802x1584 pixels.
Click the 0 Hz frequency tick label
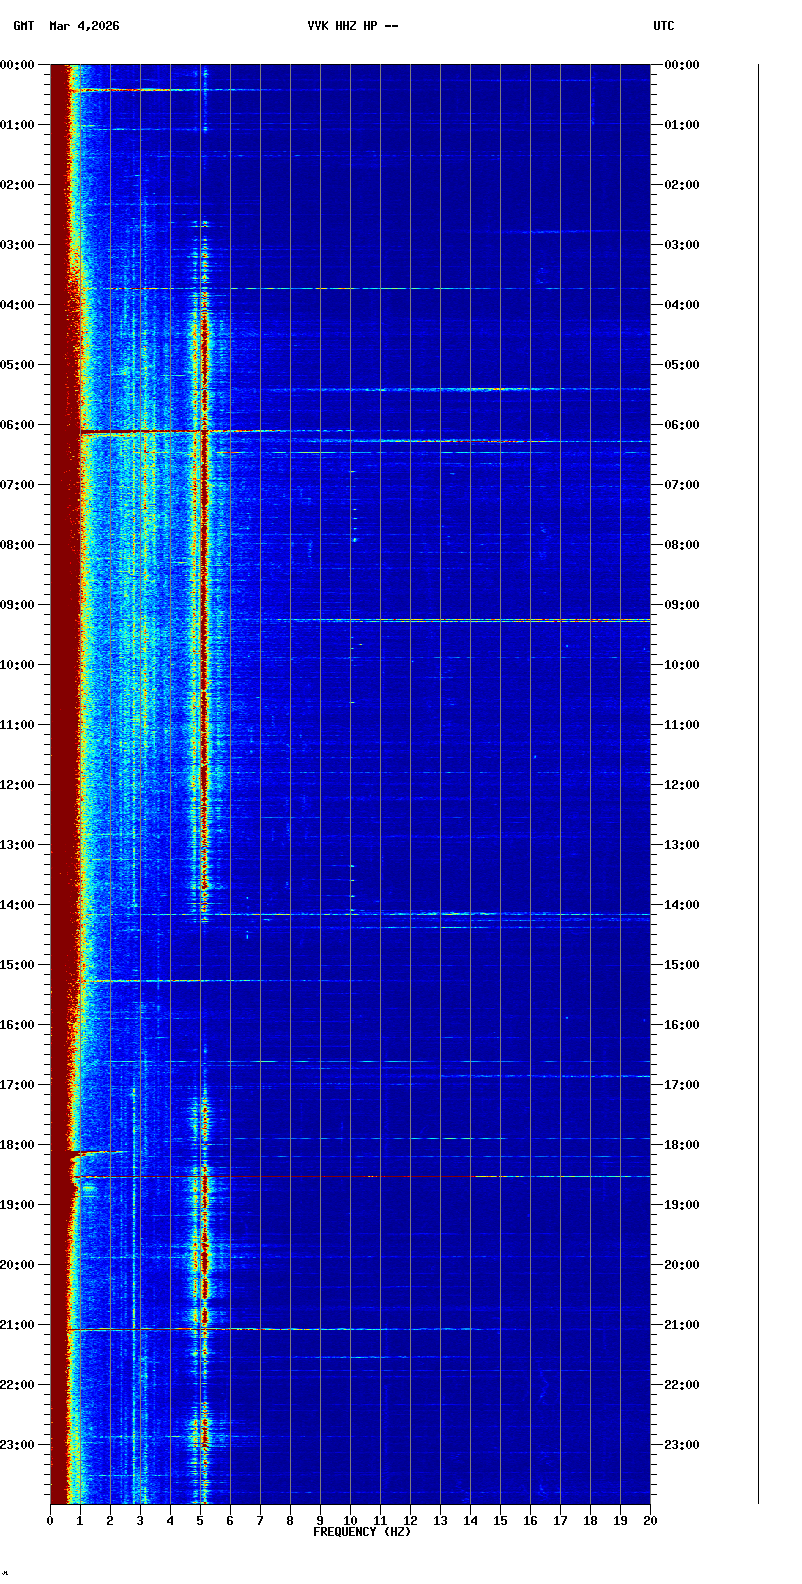[x=50, y=1521]
